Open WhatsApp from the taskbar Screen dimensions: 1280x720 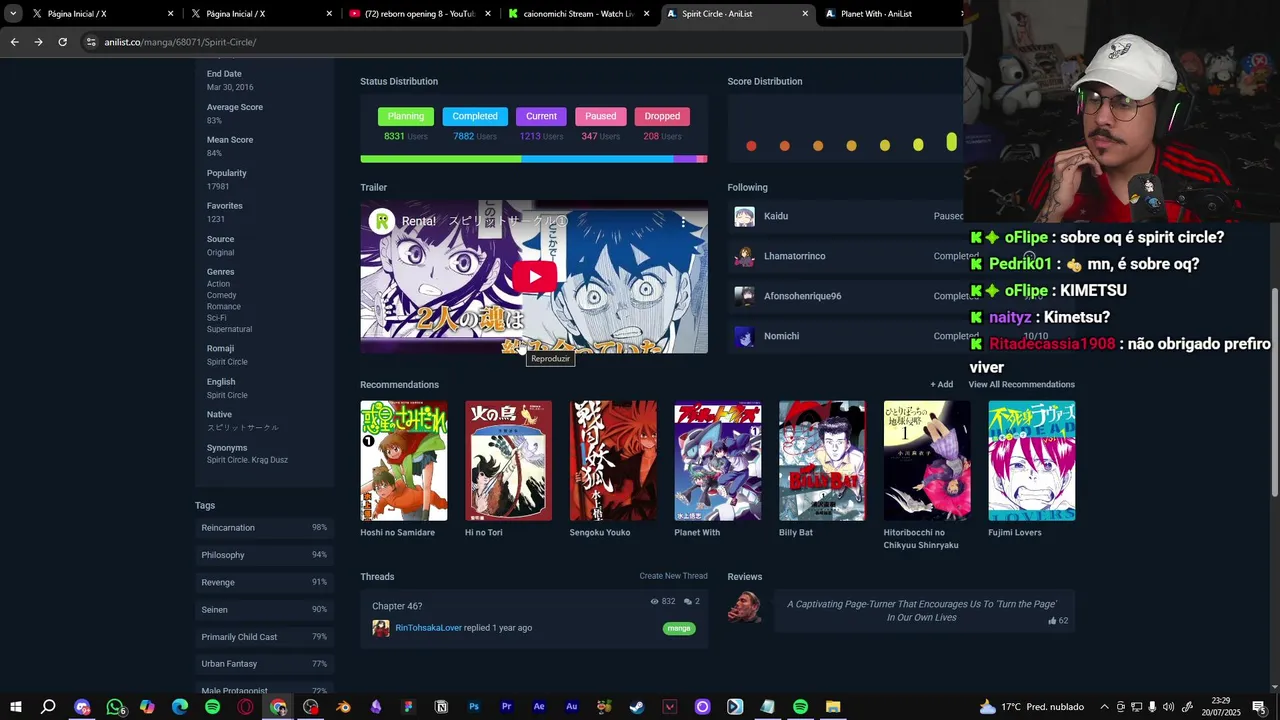click(115, 707)
